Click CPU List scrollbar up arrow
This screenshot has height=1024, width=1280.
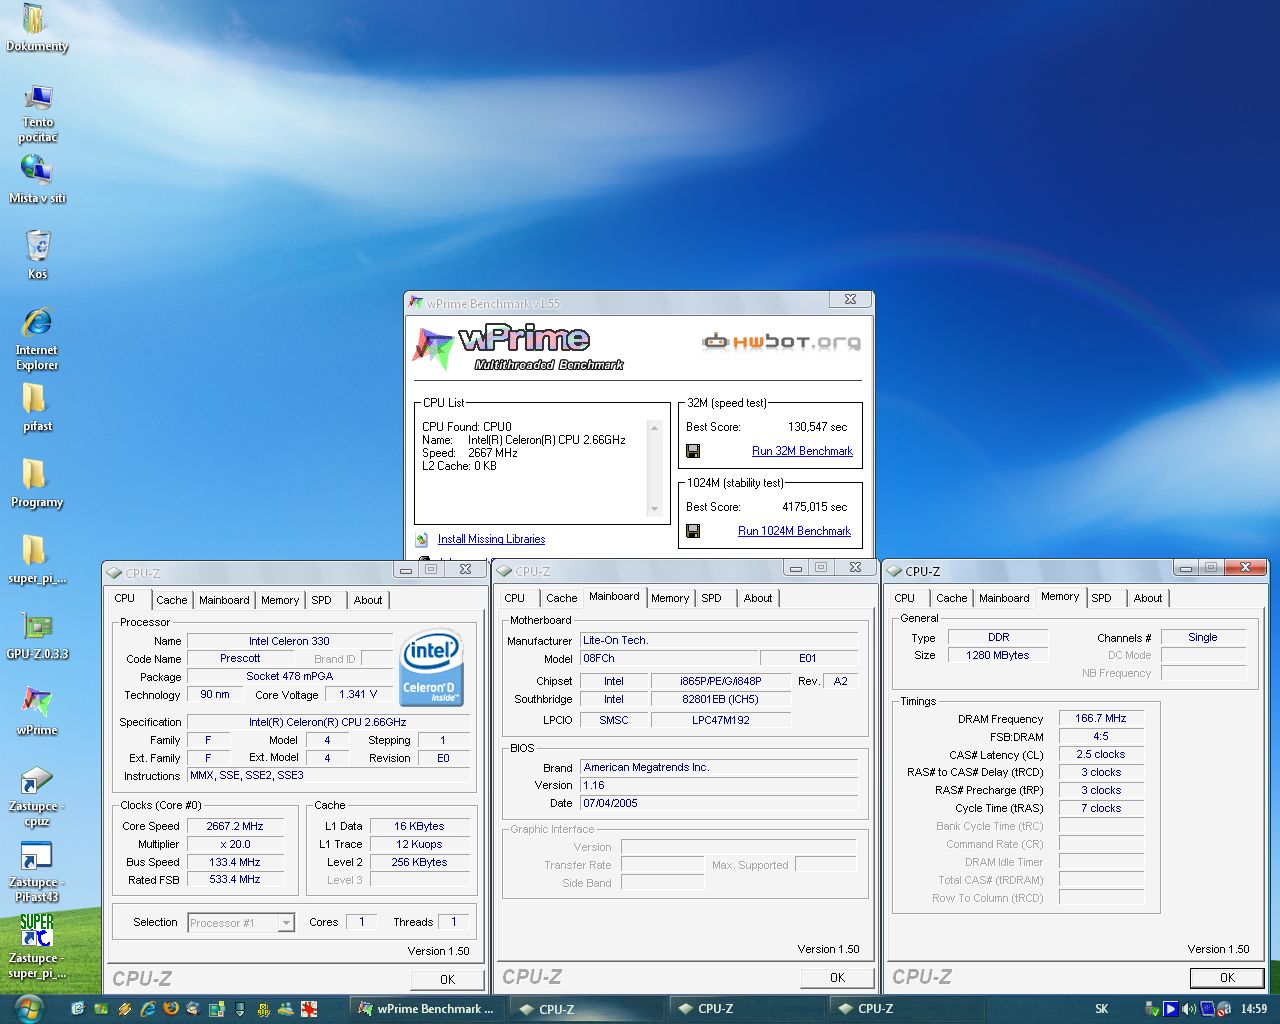[x=655, y=428]
